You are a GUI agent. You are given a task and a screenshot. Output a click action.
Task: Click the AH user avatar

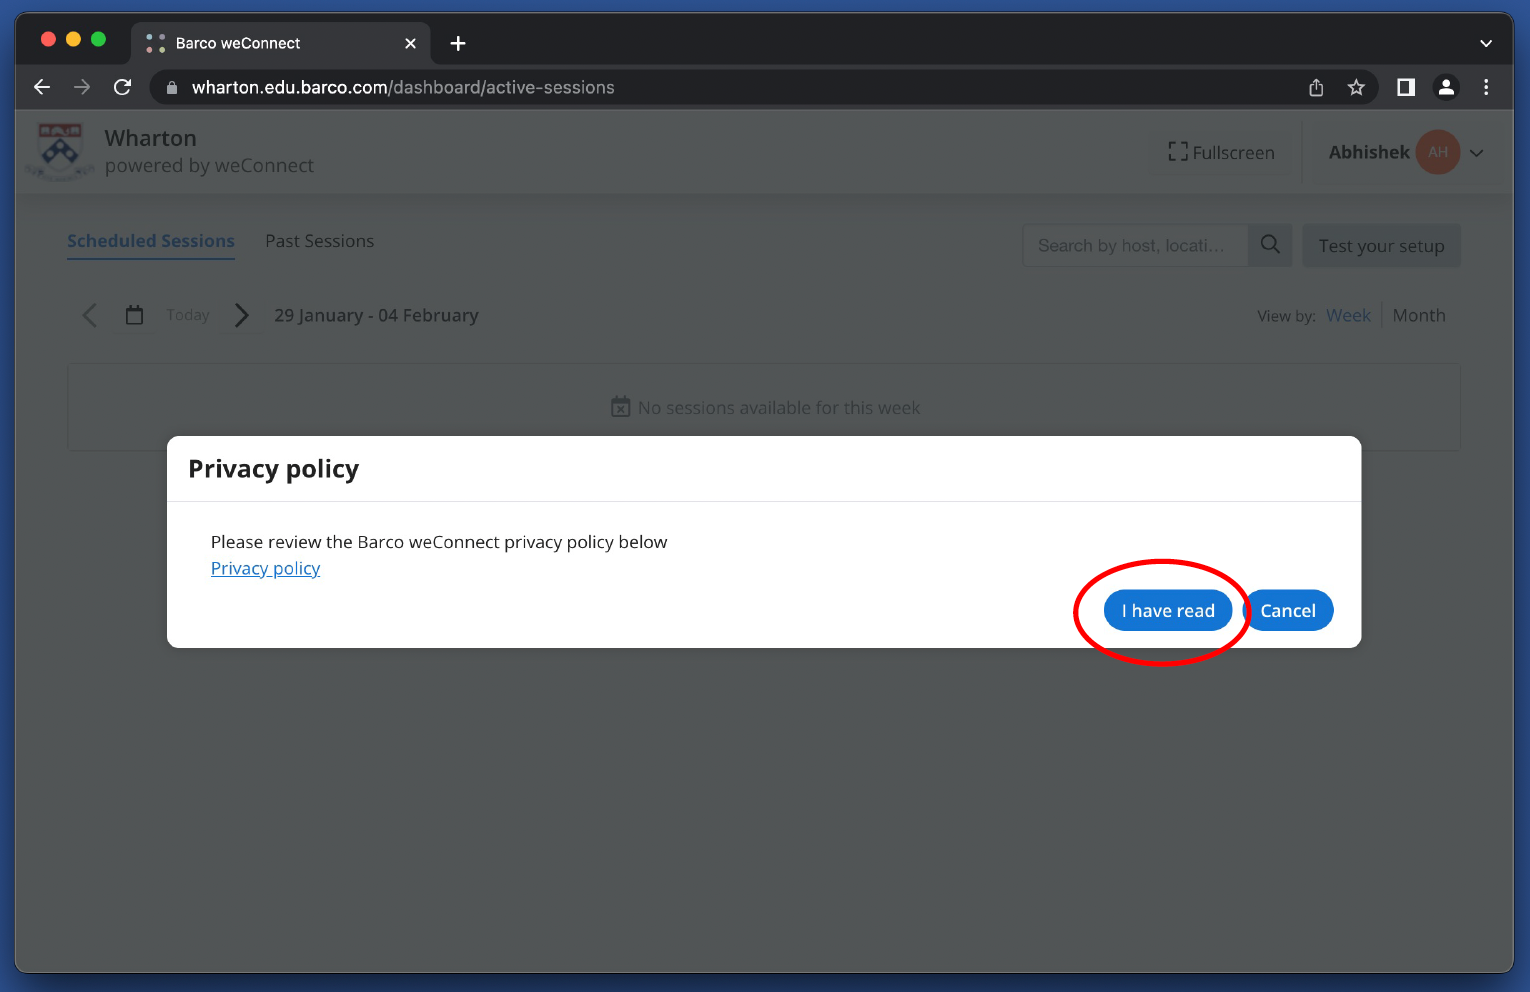point(1438,152)
